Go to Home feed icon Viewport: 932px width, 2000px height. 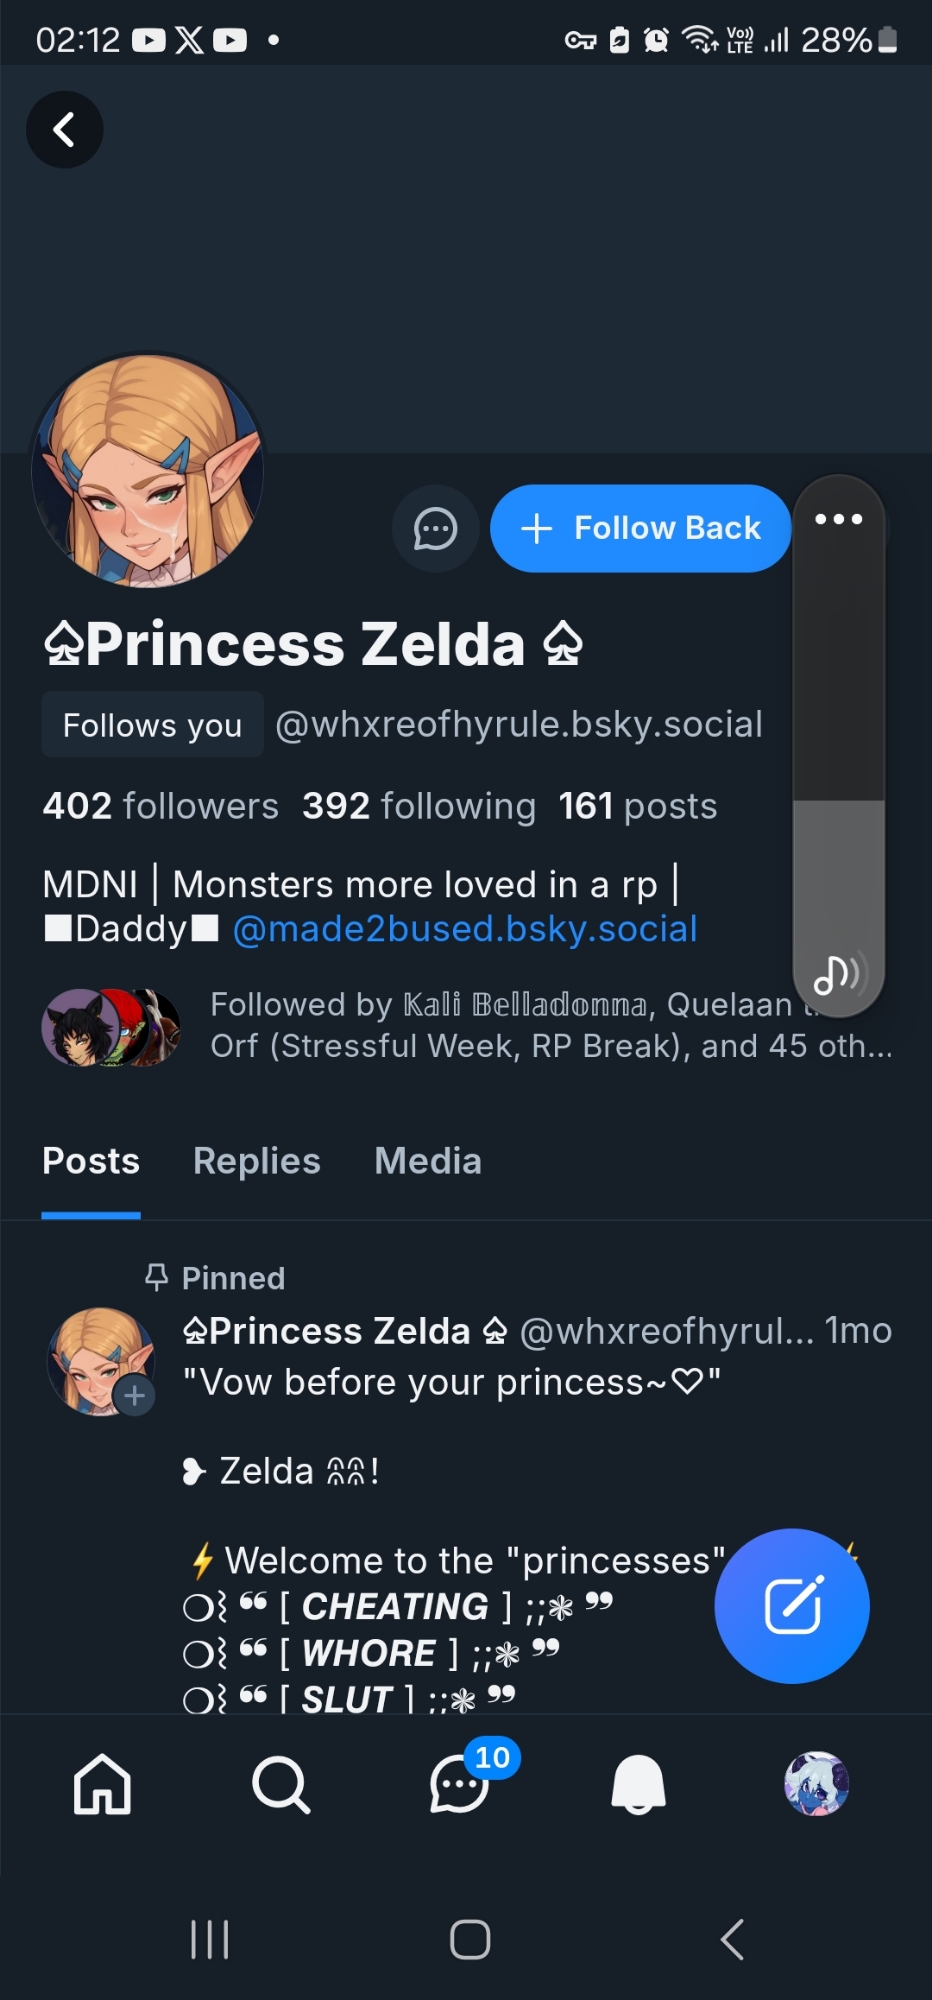click(x=102, y=1784)
